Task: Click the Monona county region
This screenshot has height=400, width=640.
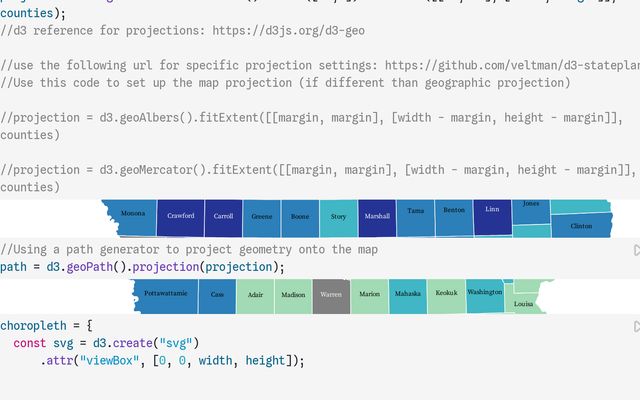Action: coord(132,215)
